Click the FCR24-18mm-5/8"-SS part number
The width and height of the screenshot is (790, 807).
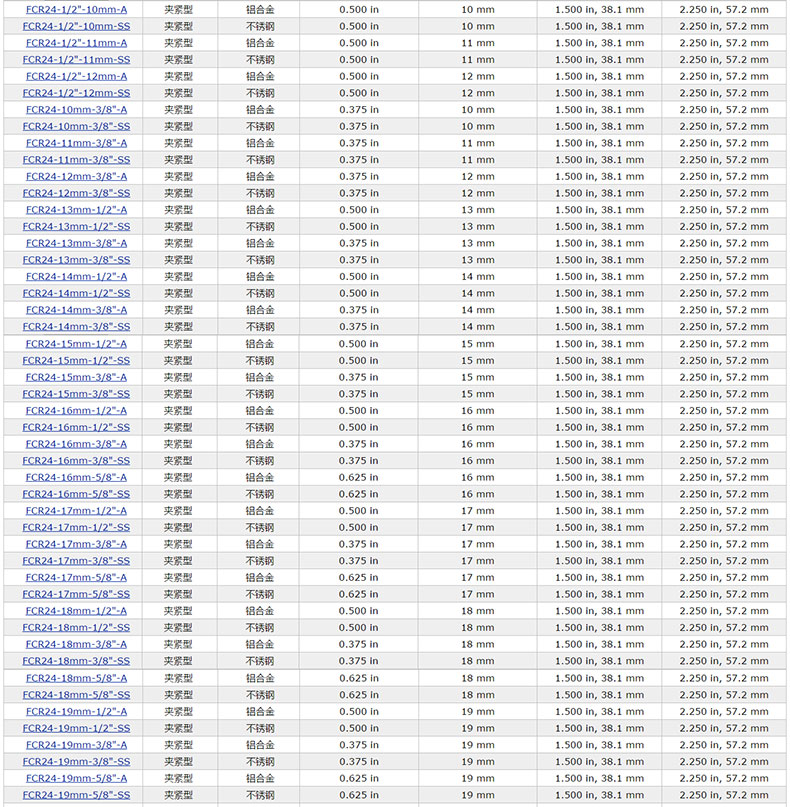pos(76,695)
